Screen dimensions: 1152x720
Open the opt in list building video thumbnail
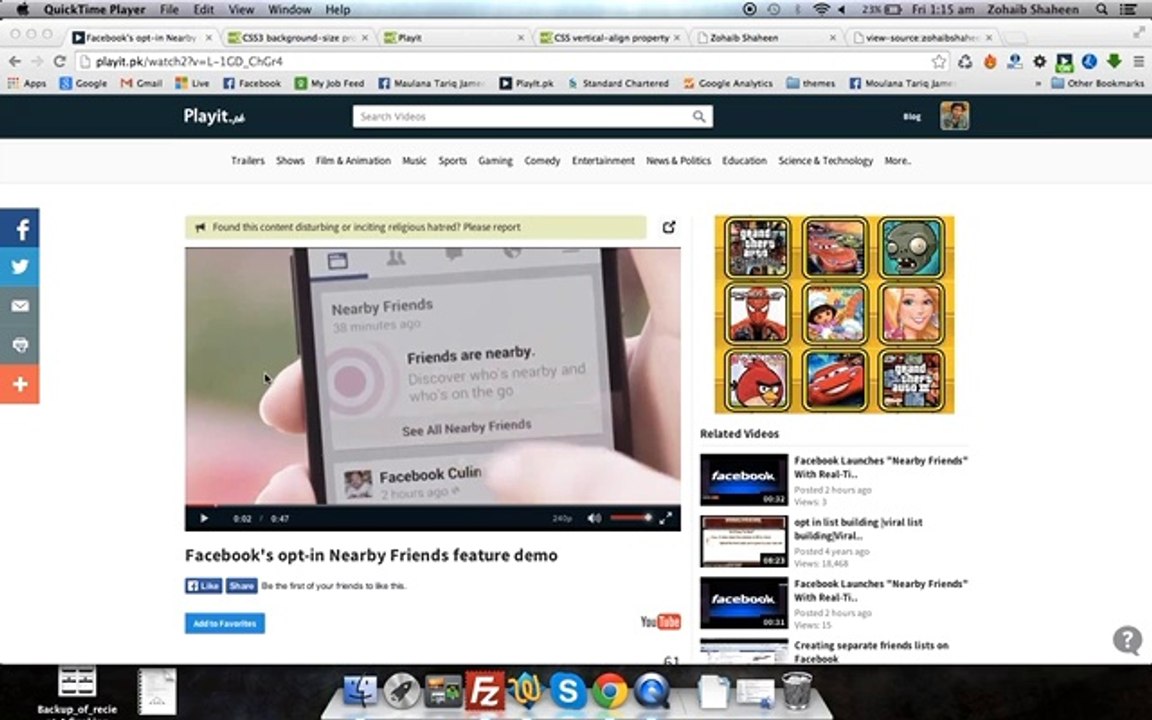tap(744, 541)
